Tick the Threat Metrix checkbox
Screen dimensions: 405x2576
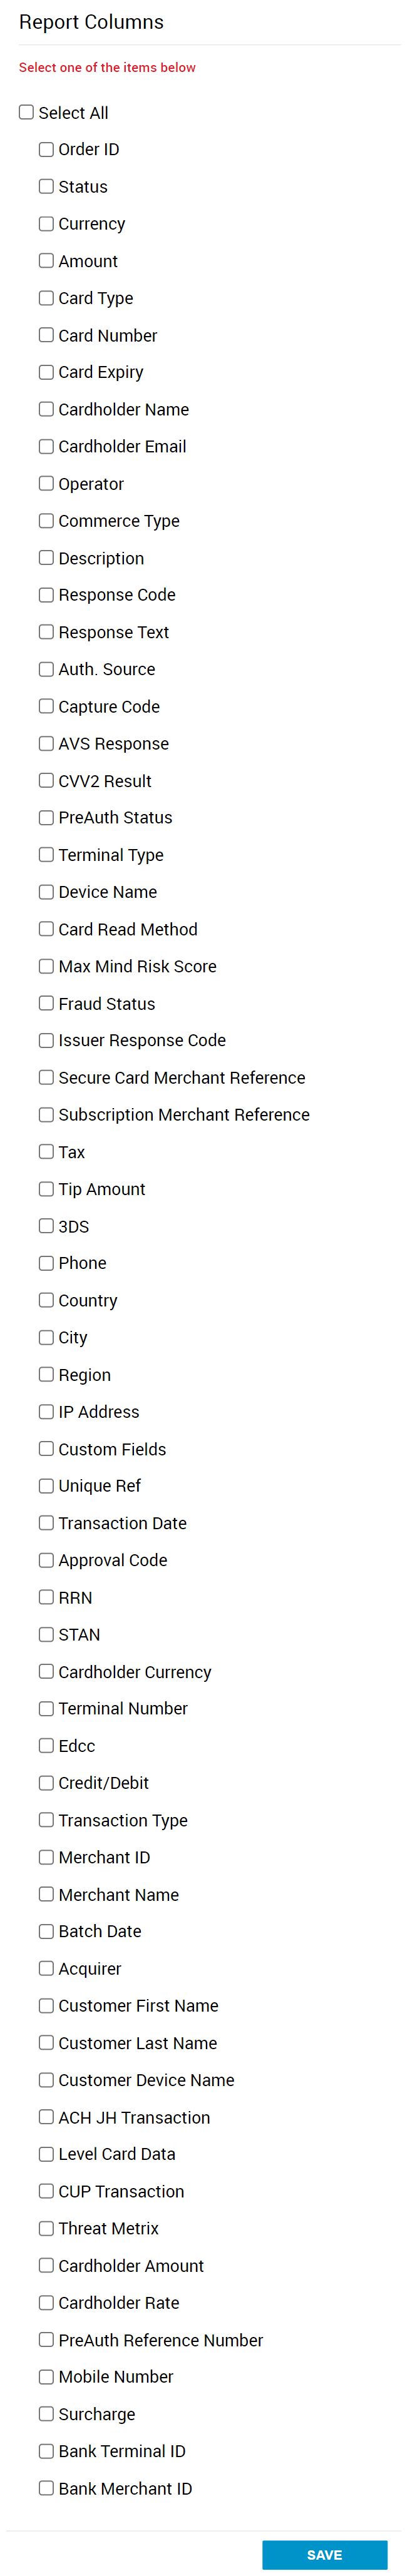point(46,2227)
